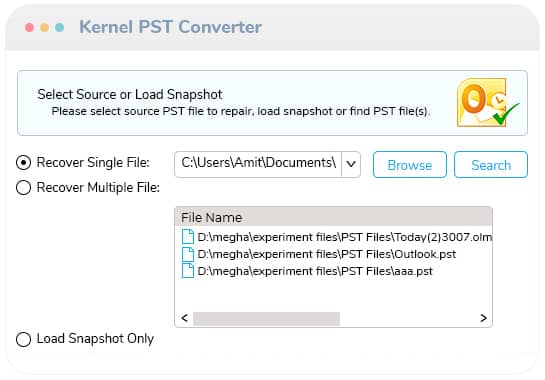Click the file icon beside aaa.pst
The image size is (545, 380).
pos(188,271)
